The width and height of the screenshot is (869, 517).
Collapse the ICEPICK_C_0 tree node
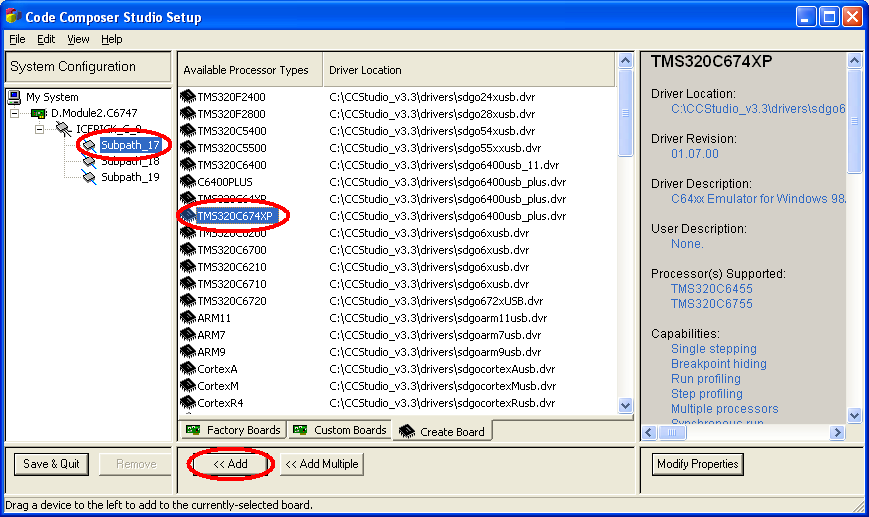[x=39, y=130]
